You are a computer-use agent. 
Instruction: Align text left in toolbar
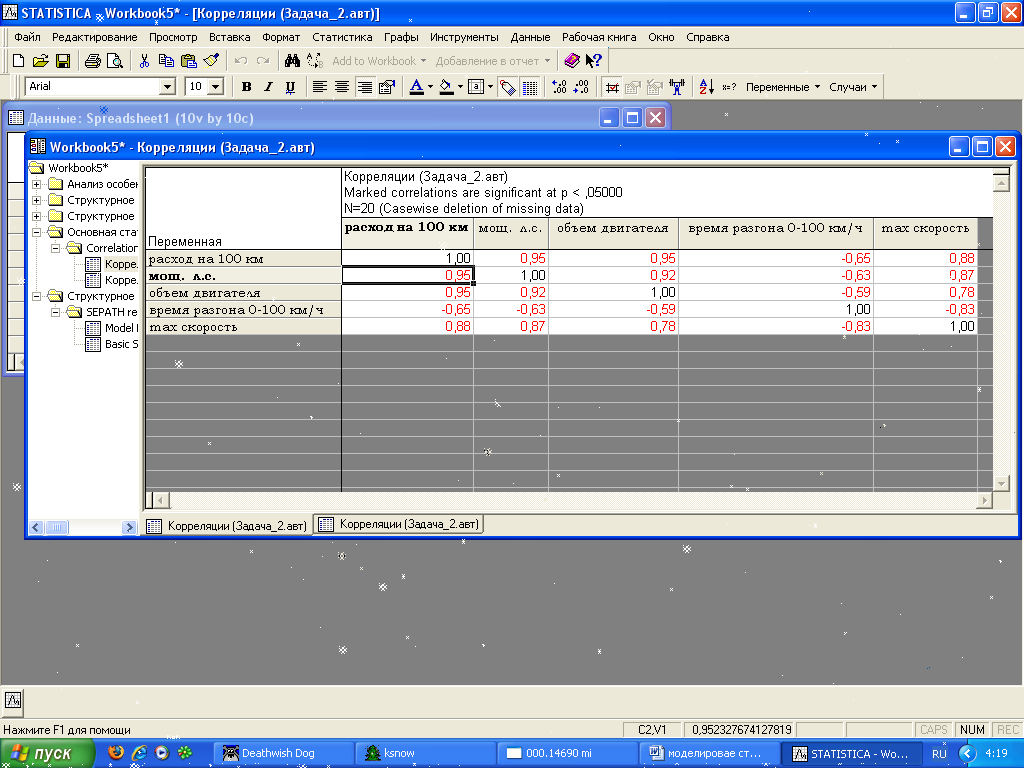tap(319, 87)
